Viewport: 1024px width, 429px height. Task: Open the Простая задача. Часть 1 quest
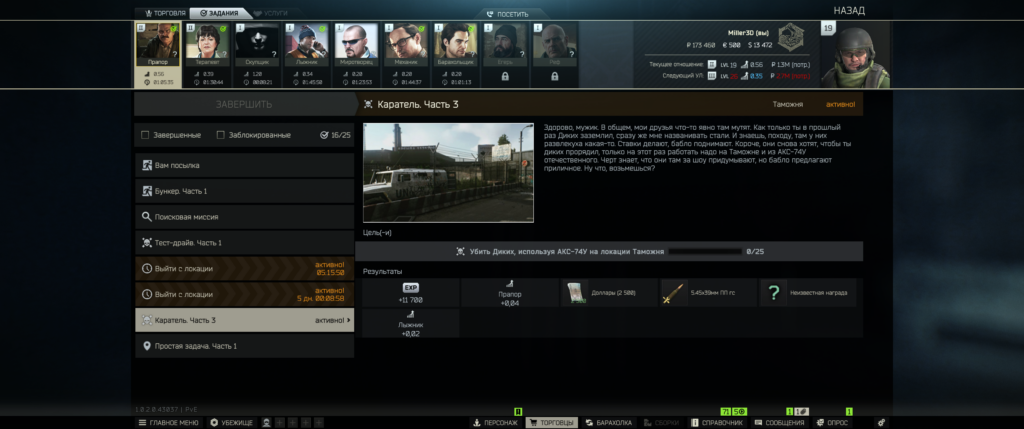click(244, 347)
